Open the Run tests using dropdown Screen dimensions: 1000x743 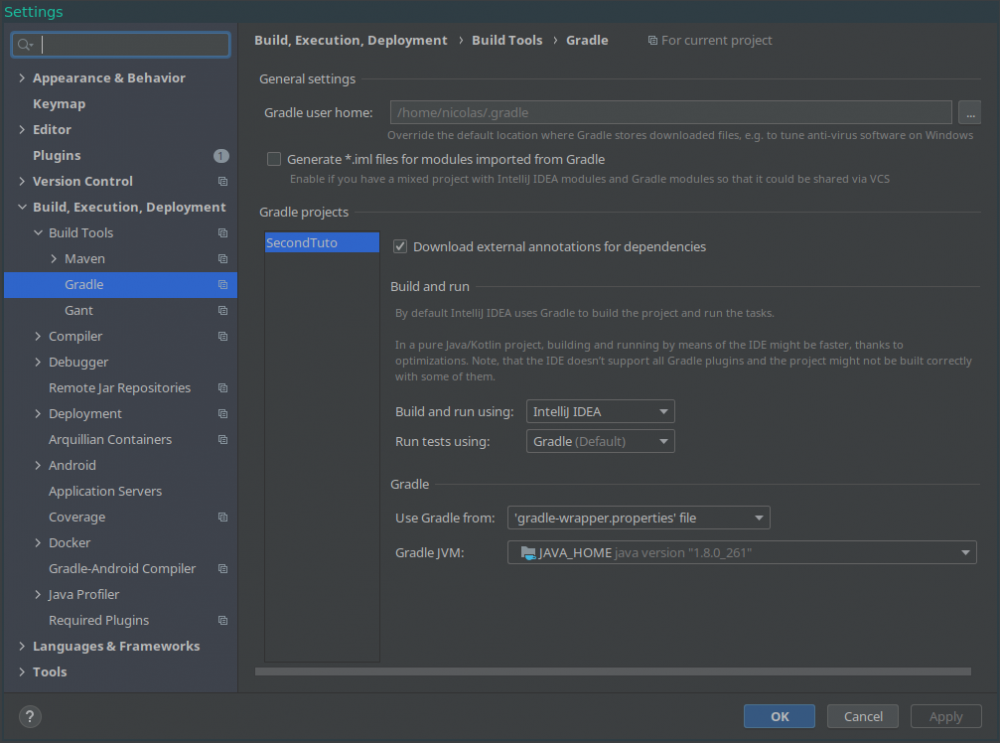pyautogui.click(x=600, y=441)
